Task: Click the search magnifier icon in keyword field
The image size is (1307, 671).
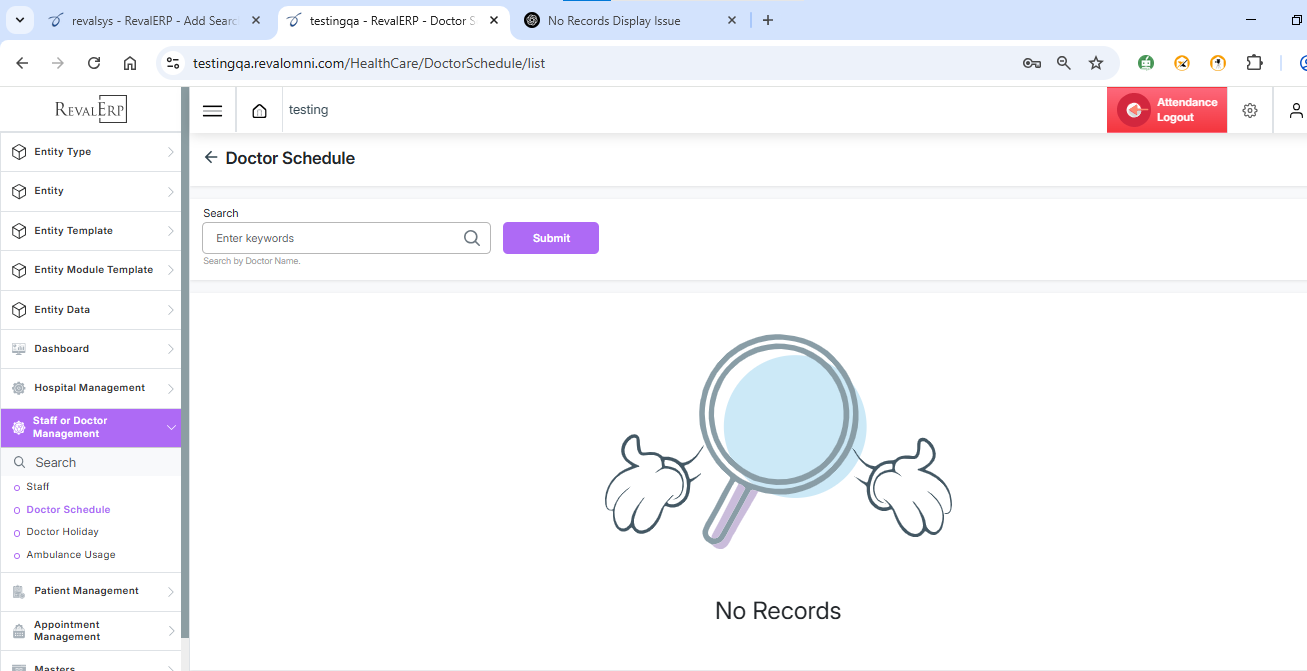Action: tap(472, 238)
